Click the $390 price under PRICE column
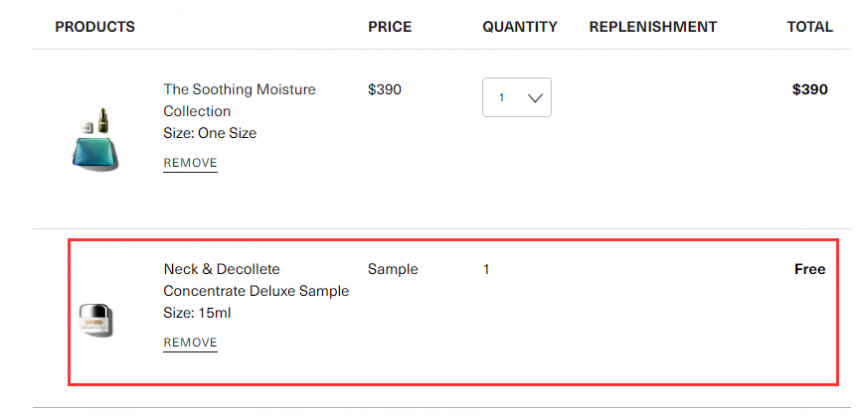860x416 pixels. (x=384, y=89)
